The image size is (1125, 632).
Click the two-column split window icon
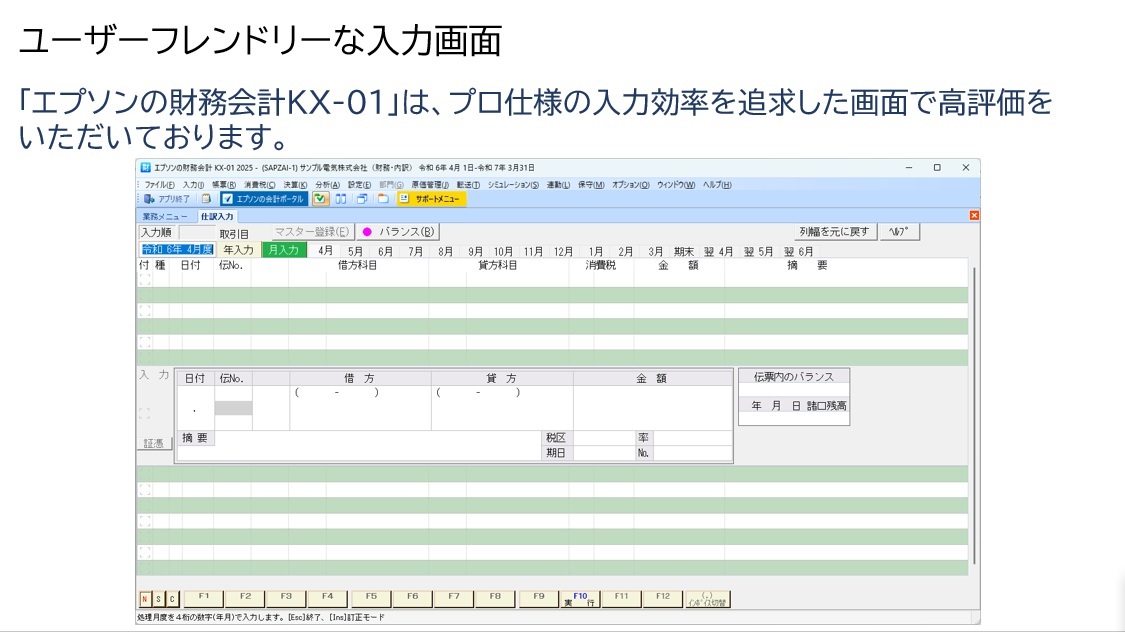pos(341,199)
